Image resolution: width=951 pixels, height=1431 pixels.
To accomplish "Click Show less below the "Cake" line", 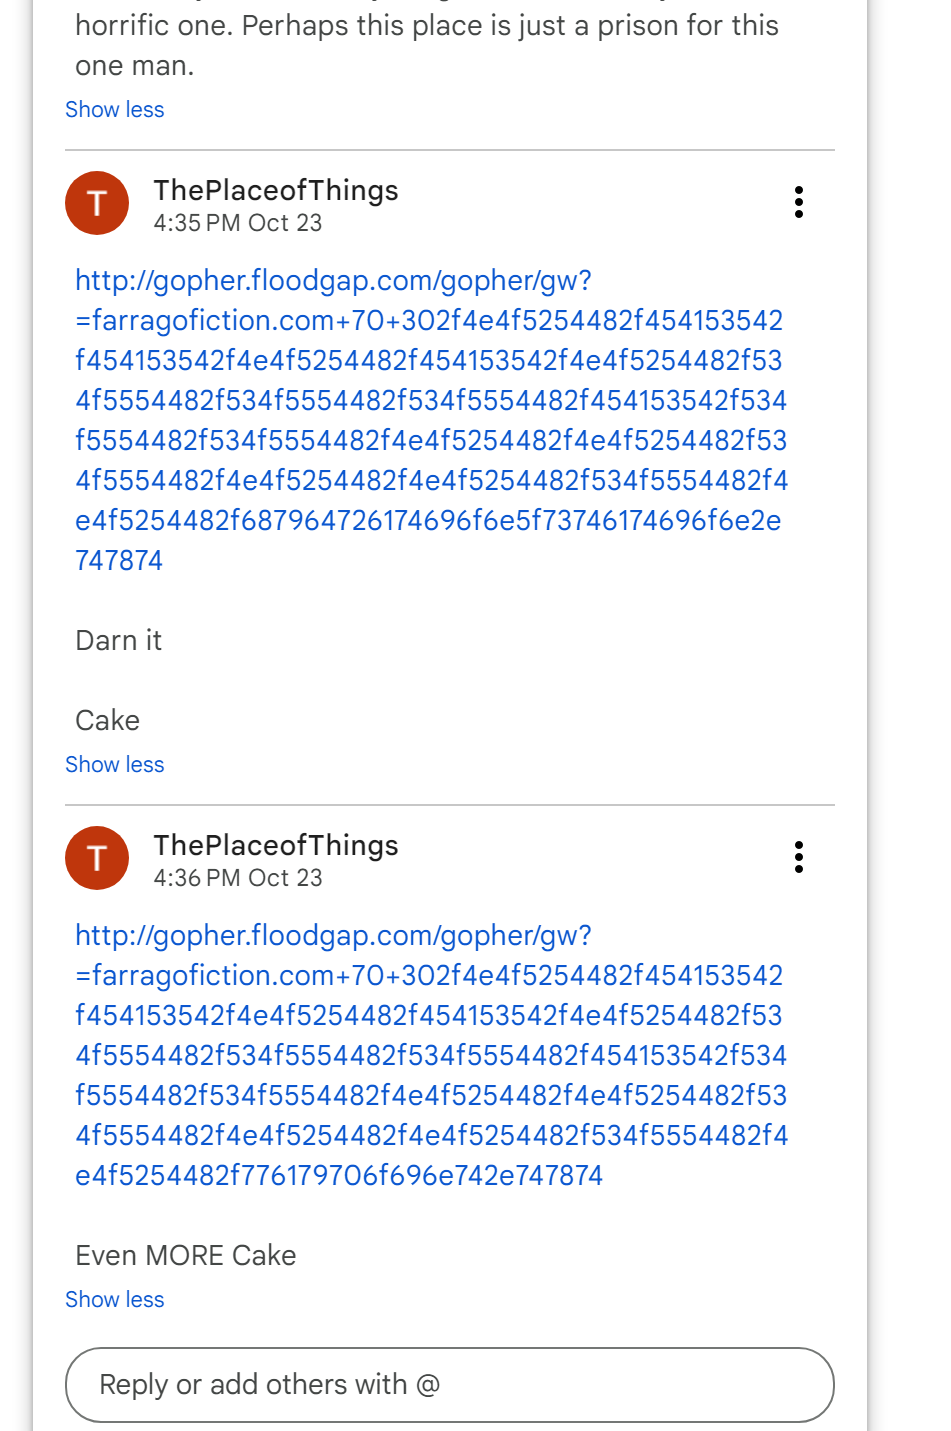I will 114,765.
